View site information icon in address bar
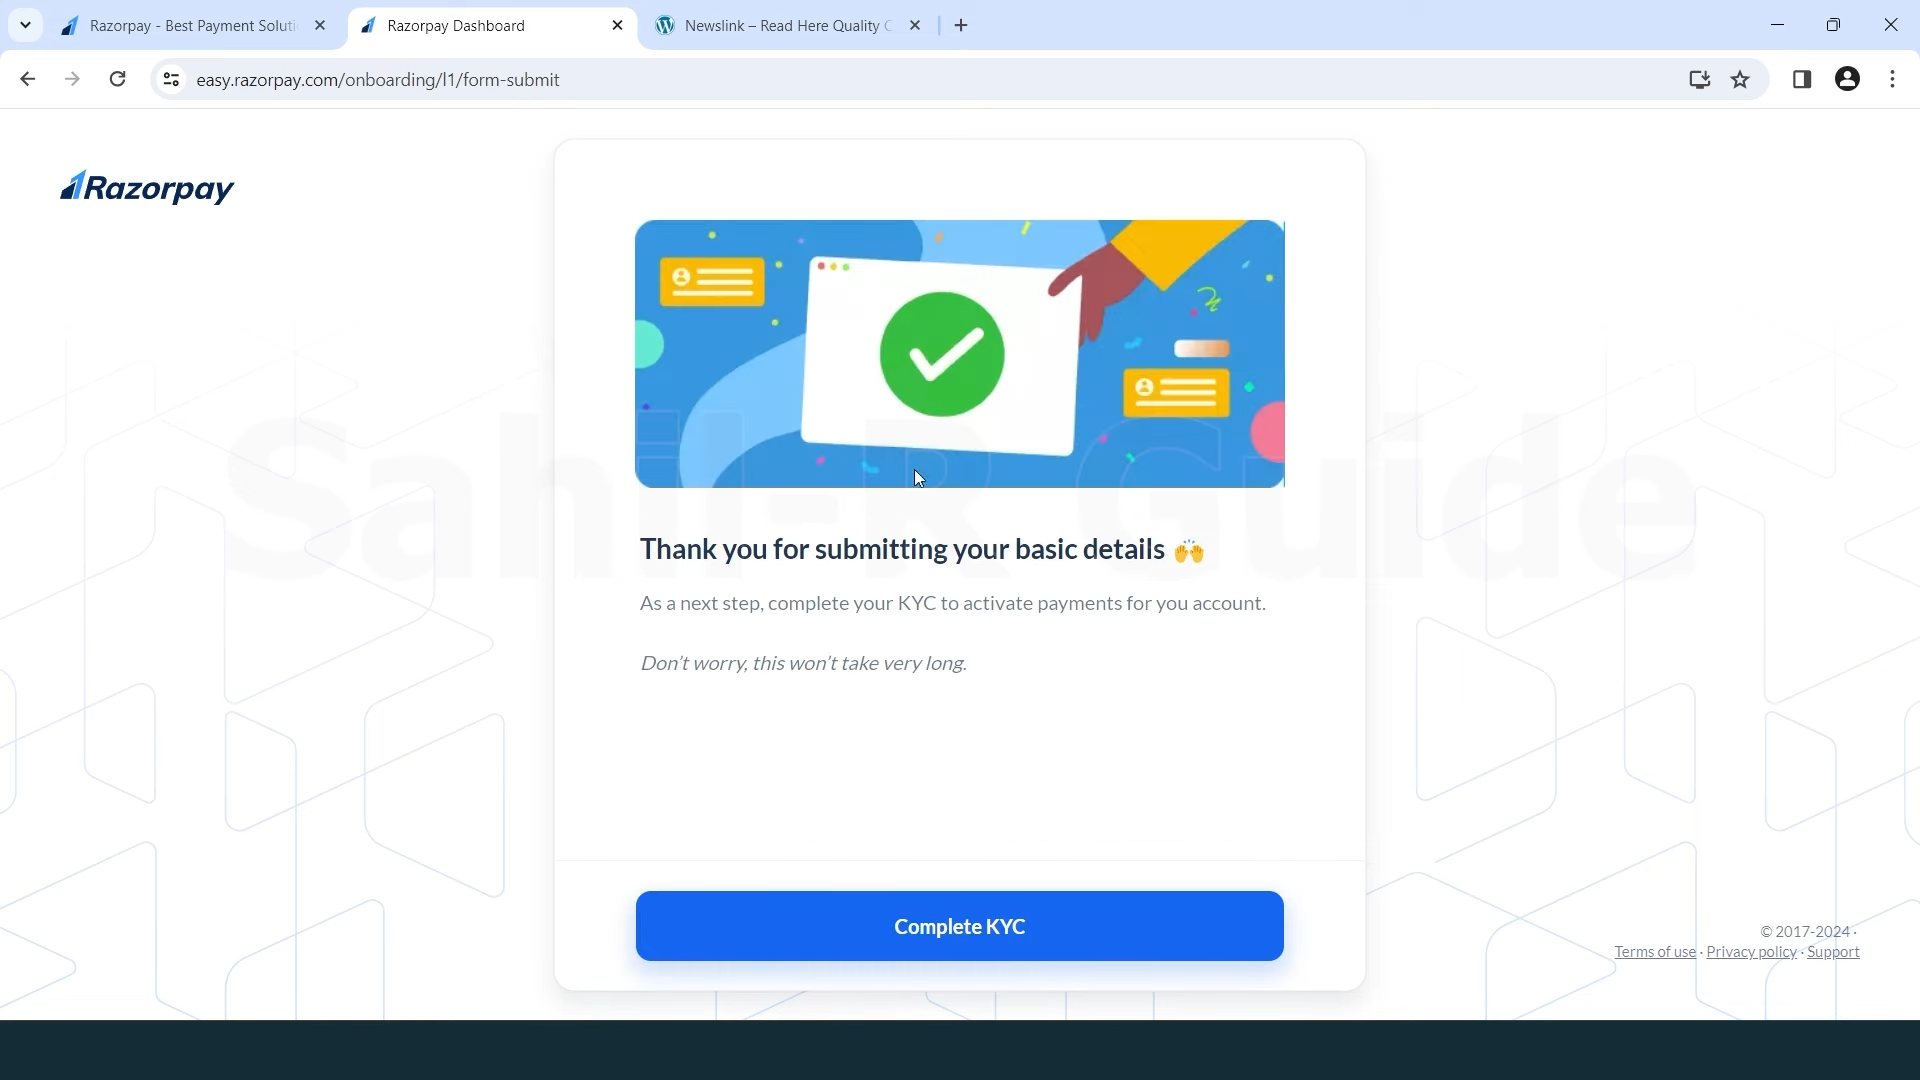Screen dimensions: 1920x1080 click(171, 79)
